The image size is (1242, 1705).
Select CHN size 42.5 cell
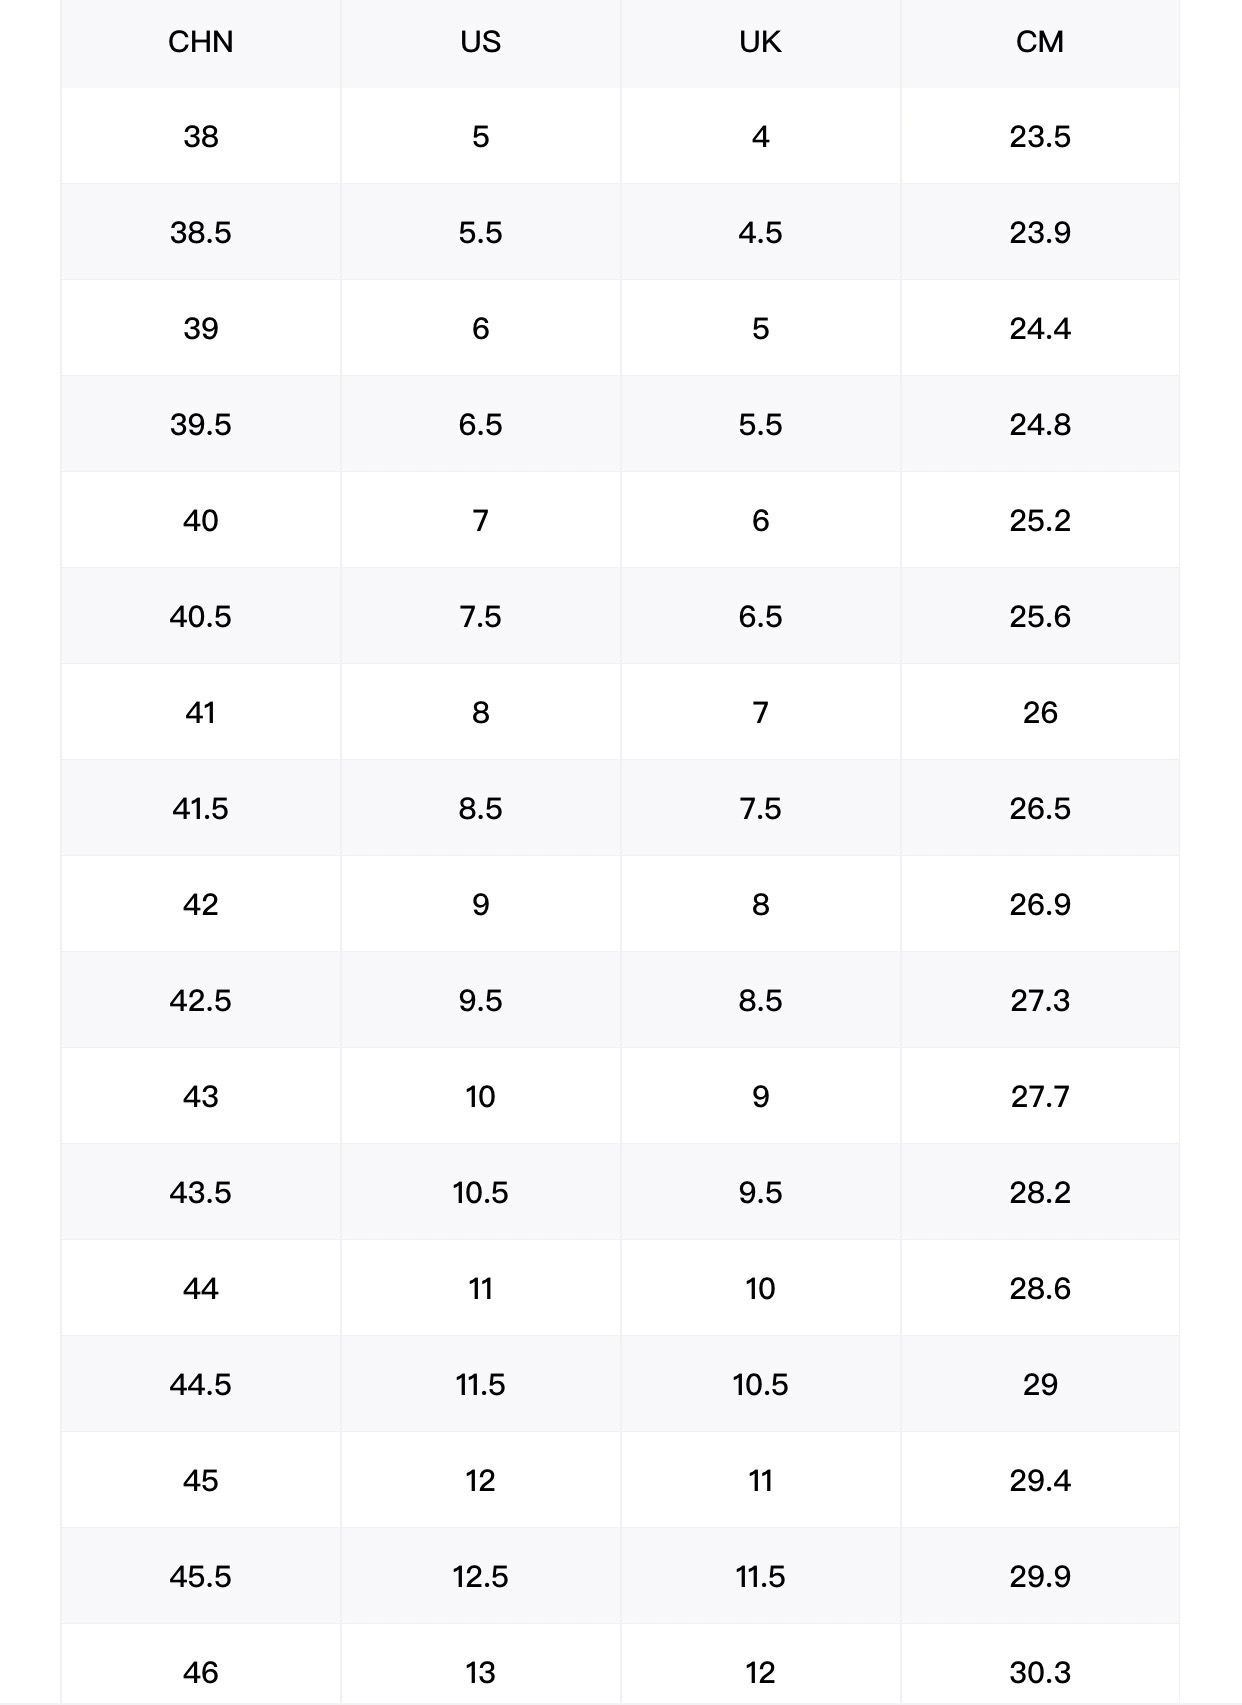point(200,1000)
